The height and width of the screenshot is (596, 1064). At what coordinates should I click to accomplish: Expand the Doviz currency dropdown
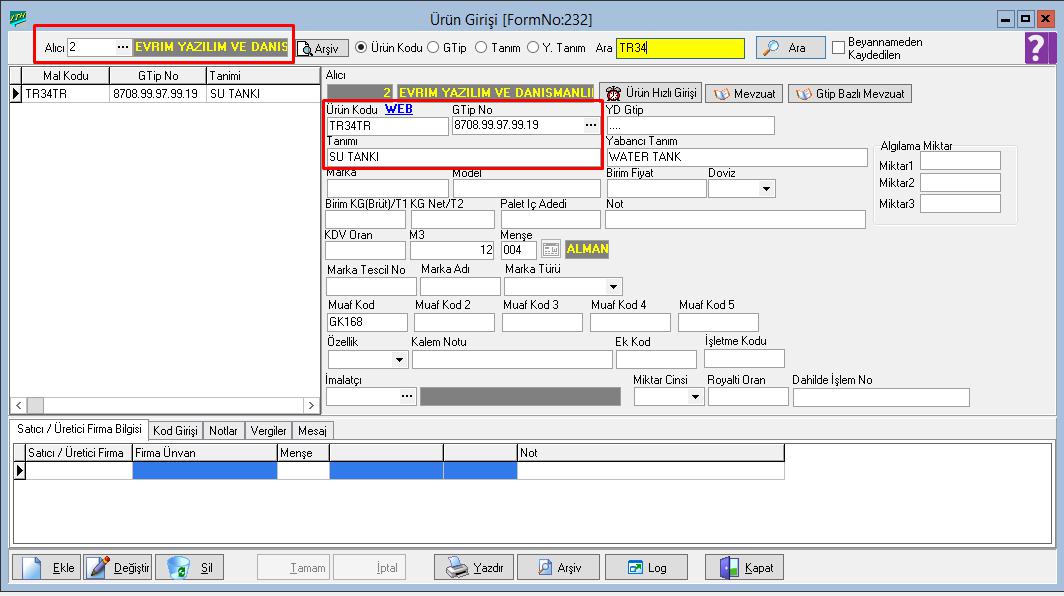pyautogui.click(x=767, y=188)
